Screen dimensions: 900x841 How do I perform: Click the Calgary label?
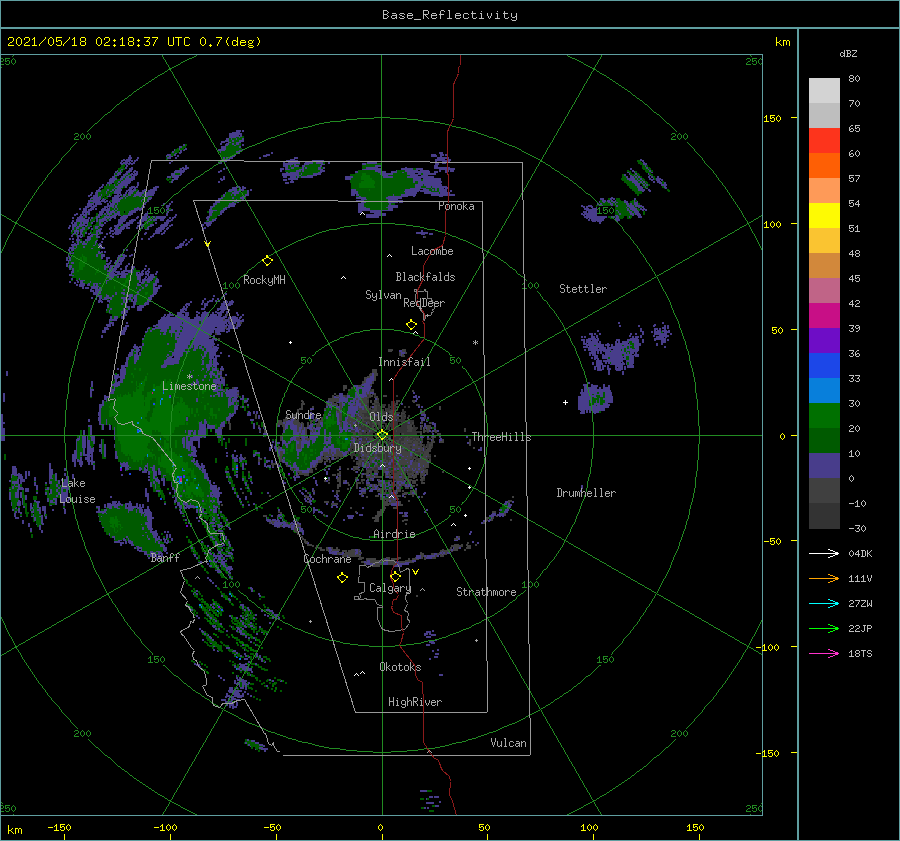(390, 588)
